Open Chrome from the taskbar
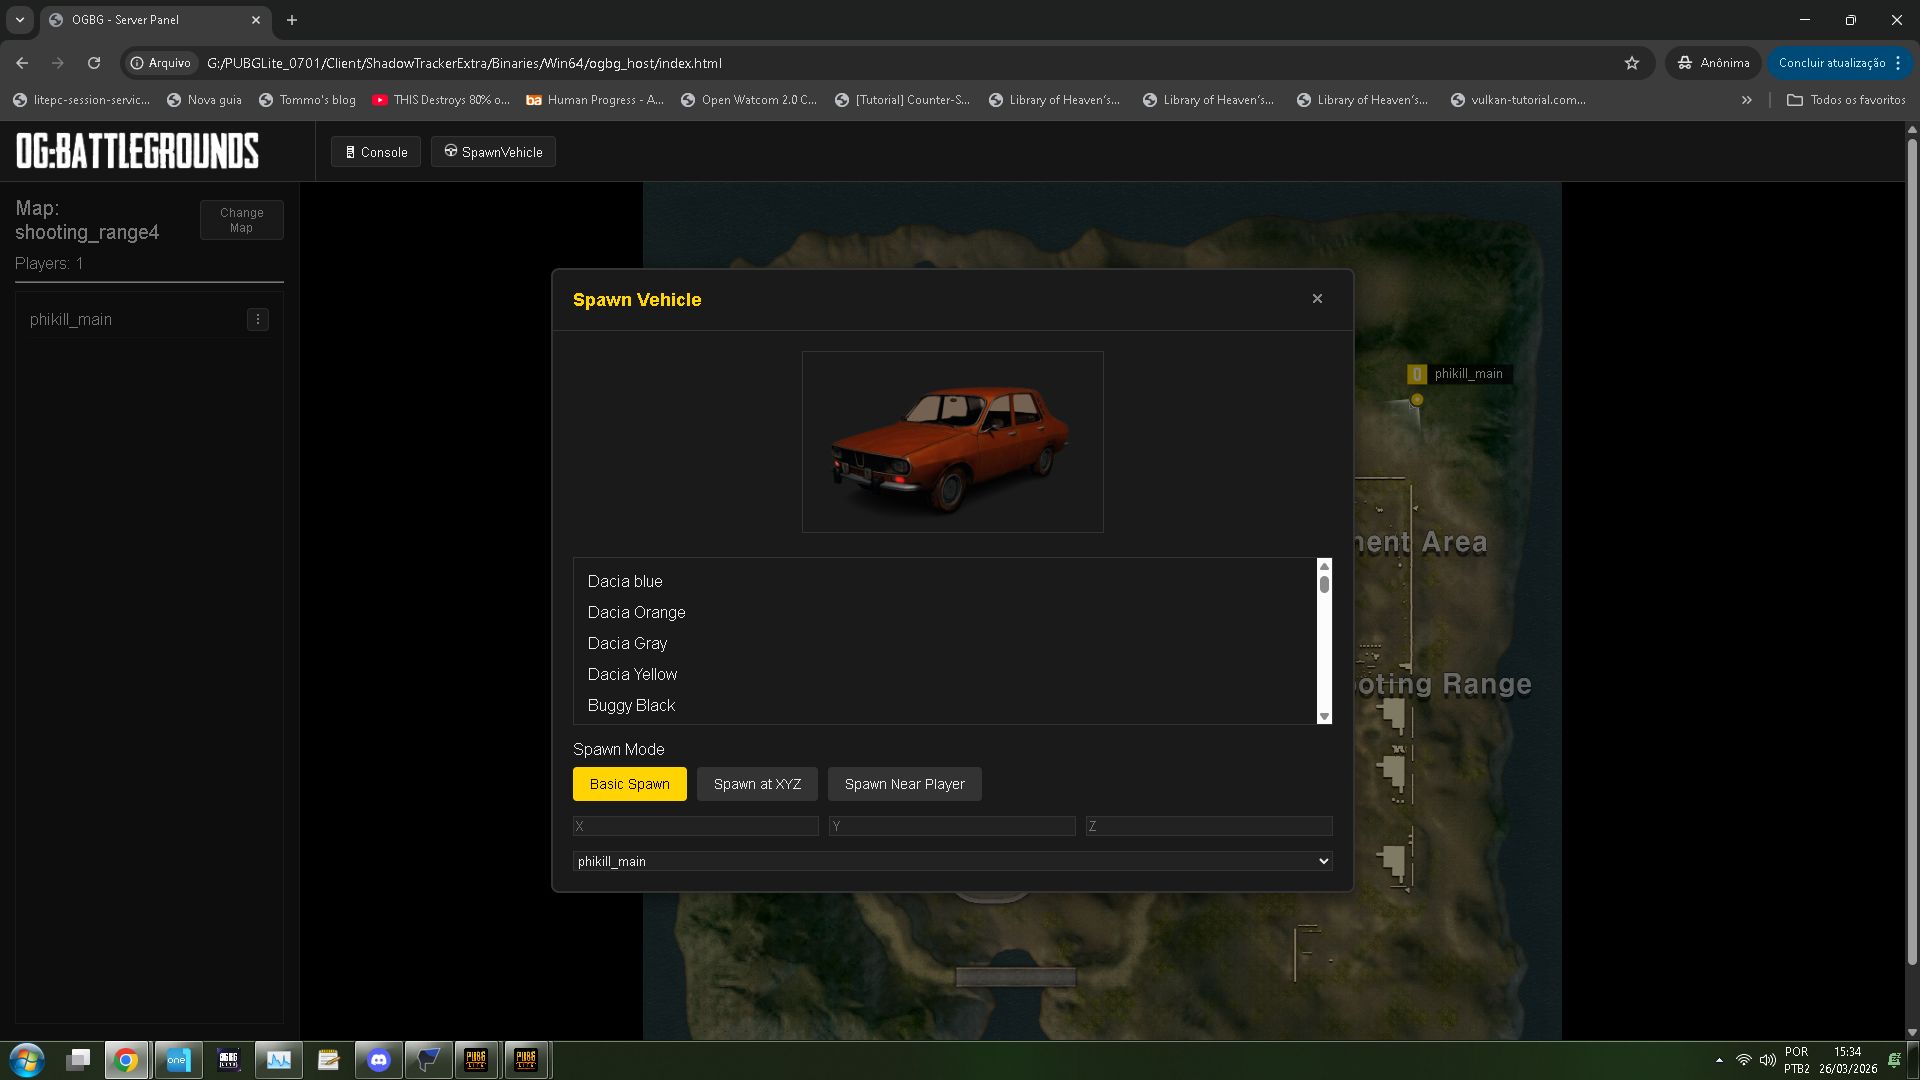 click(127, 1060)
